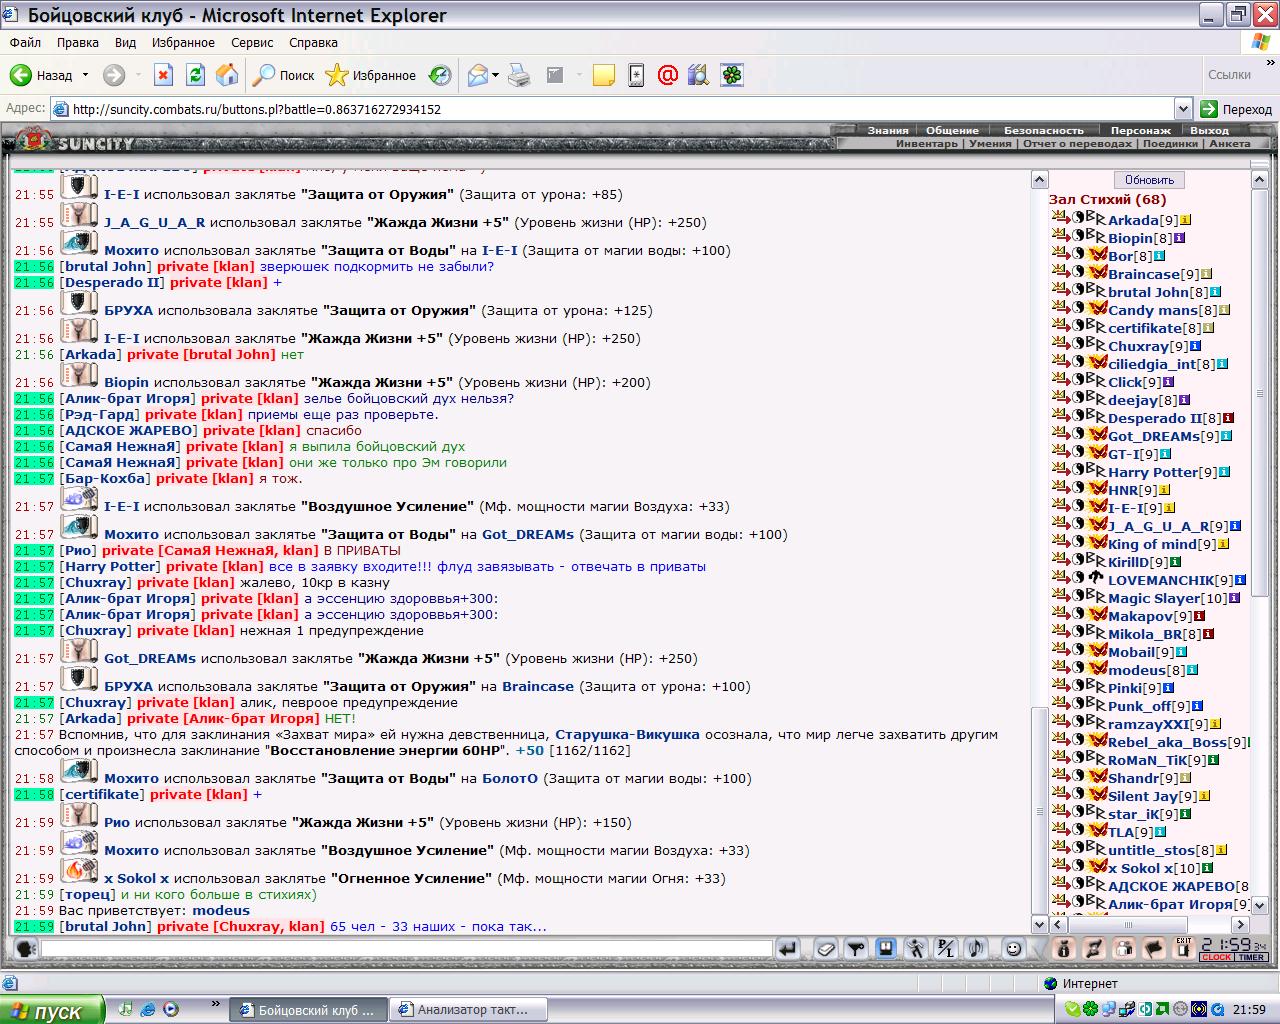Click the Refresh page toolbar icon
Viewport: 1280px width, 1024px height.
pyautogui.click(x=196, y=75)
